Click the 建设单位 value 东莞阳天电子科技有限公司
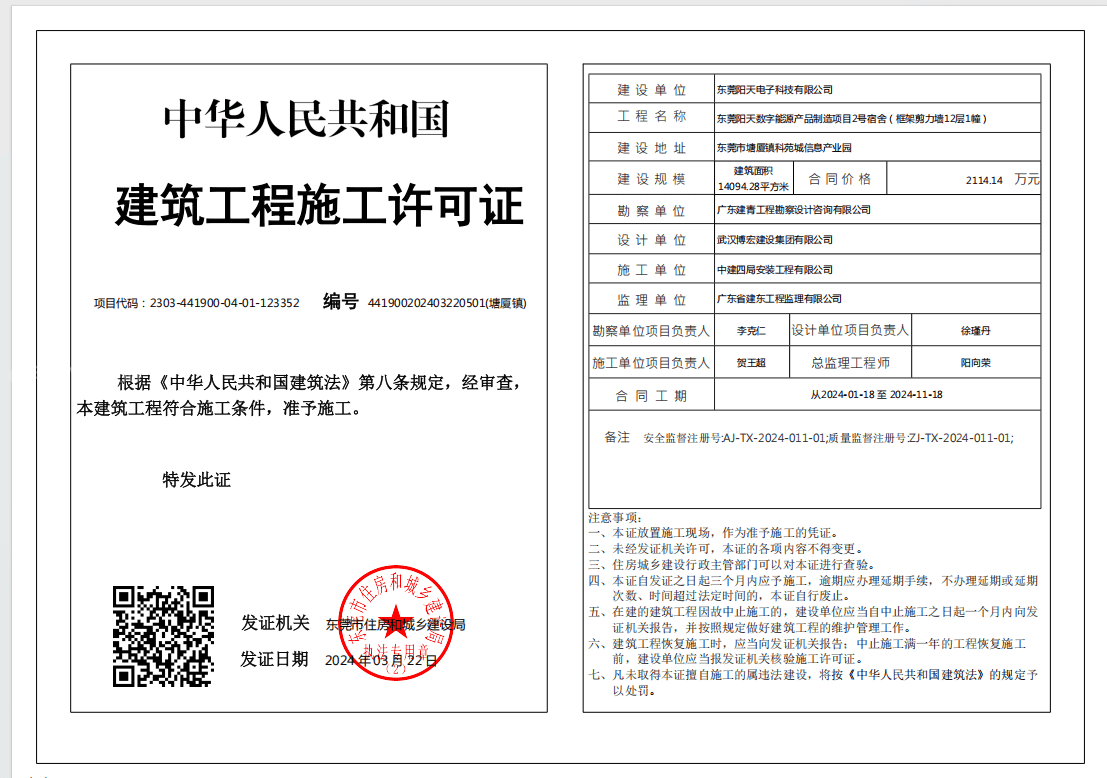This screenshot has height=778, width=1107. [774, 90]
